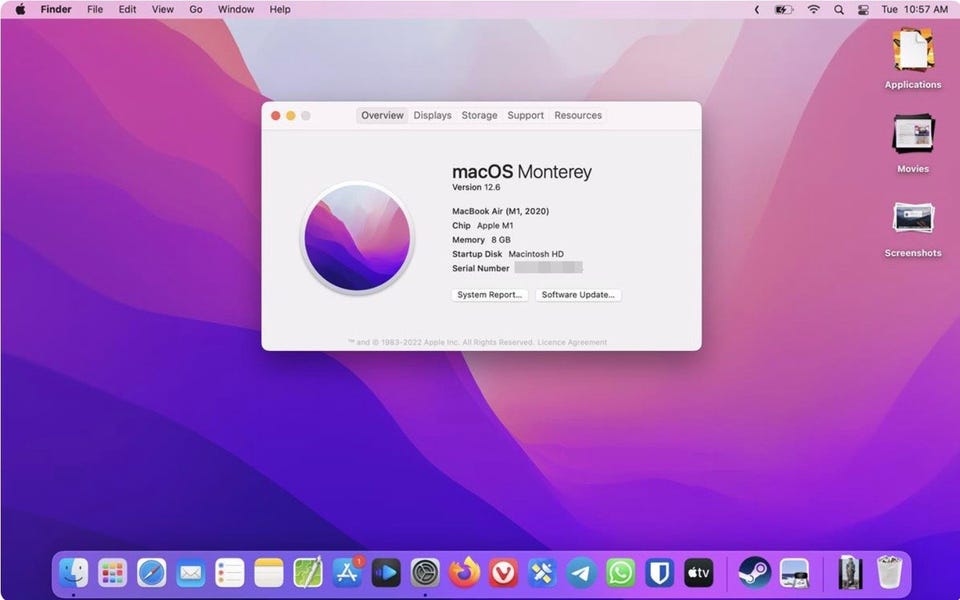Open Safari from the Dock

click(152, 573)
